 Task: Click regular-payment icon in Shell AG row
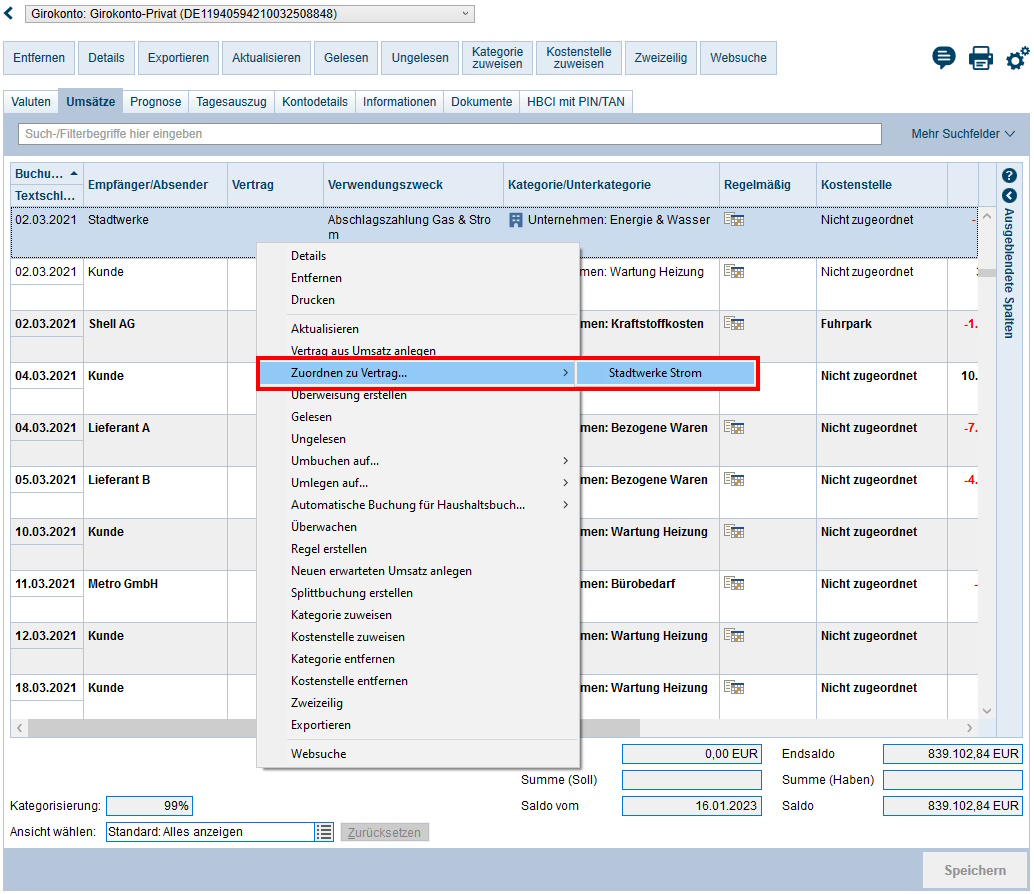click(734, 324)
